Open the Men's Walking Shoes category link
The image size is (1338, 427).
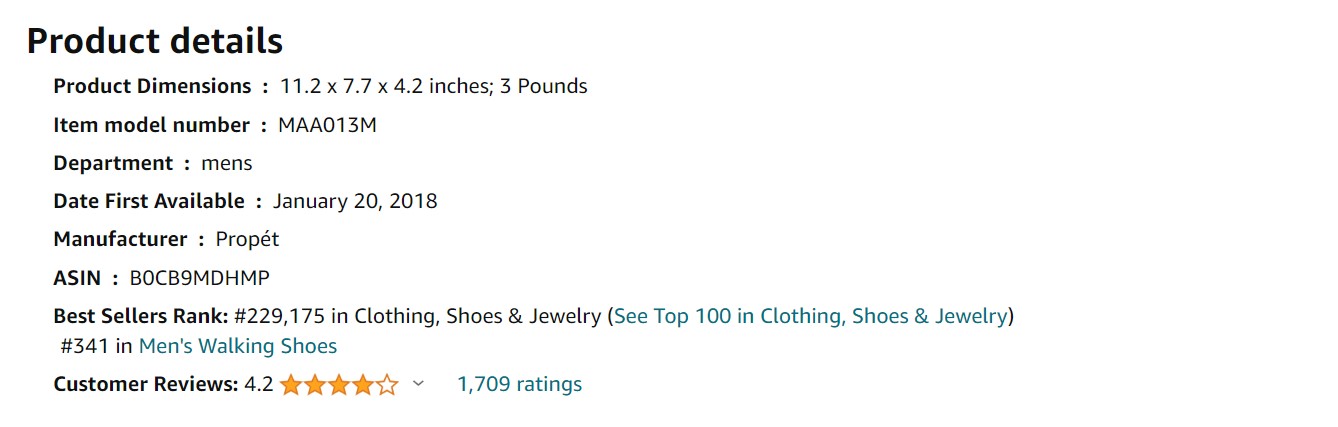[238, 346]
